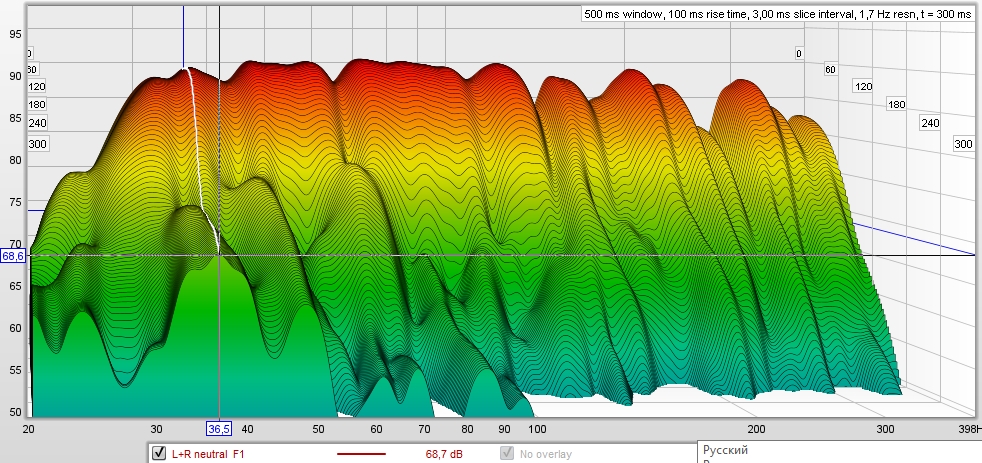Toggle the No overlay checkbox
The image size is (982, 463).
(x=507, y=454)
